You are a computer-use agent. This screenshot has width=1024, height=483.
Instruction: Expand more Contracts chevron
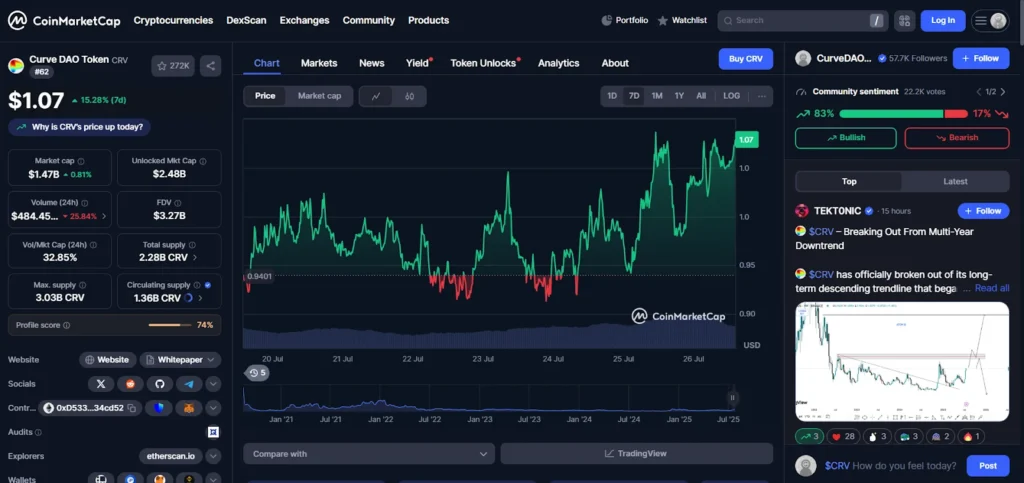point(214,408)
